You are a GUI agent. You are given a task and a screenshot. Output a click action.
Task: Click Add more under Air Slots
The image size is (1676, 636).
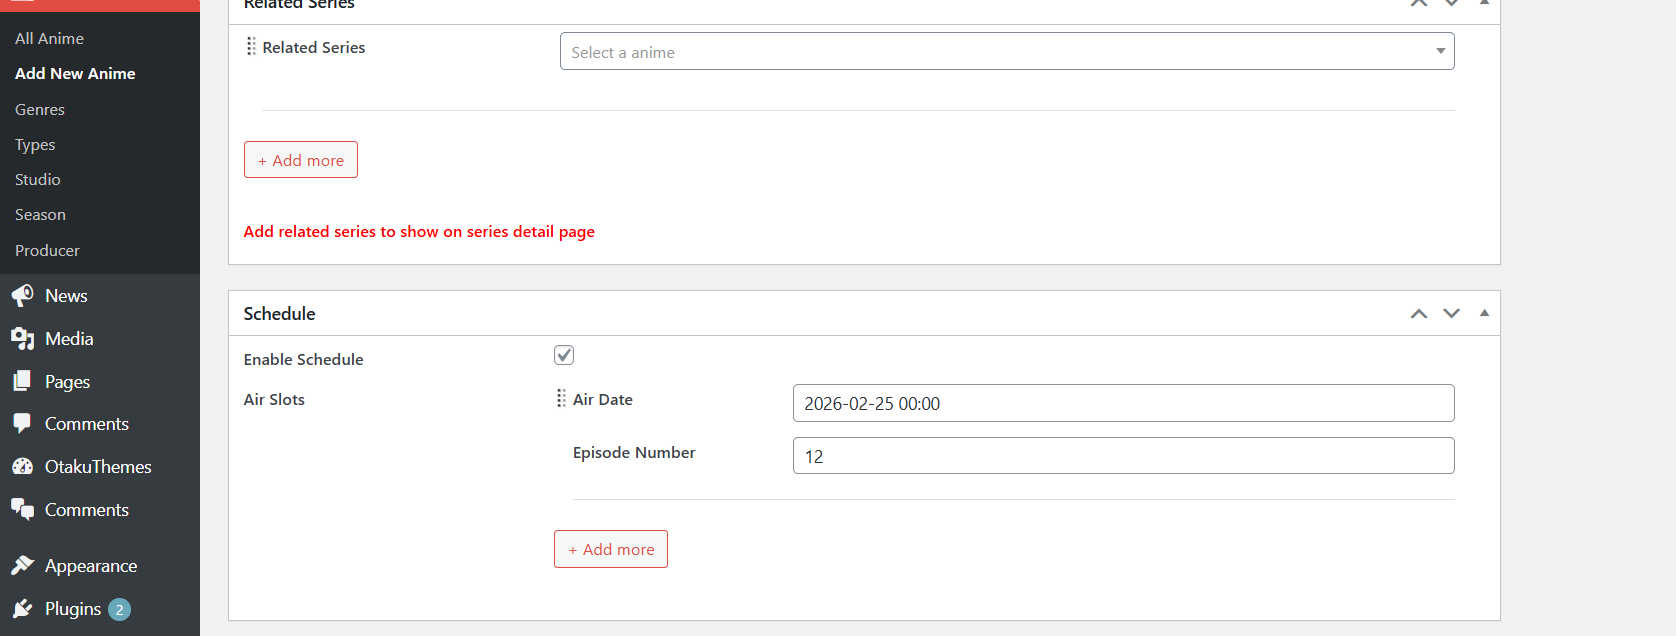611,549
